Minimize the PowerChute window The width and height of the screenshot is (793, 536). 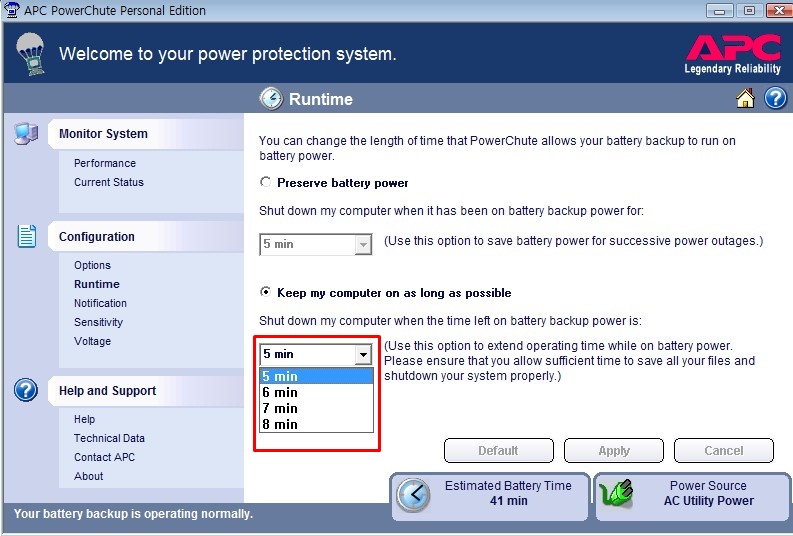720,10
